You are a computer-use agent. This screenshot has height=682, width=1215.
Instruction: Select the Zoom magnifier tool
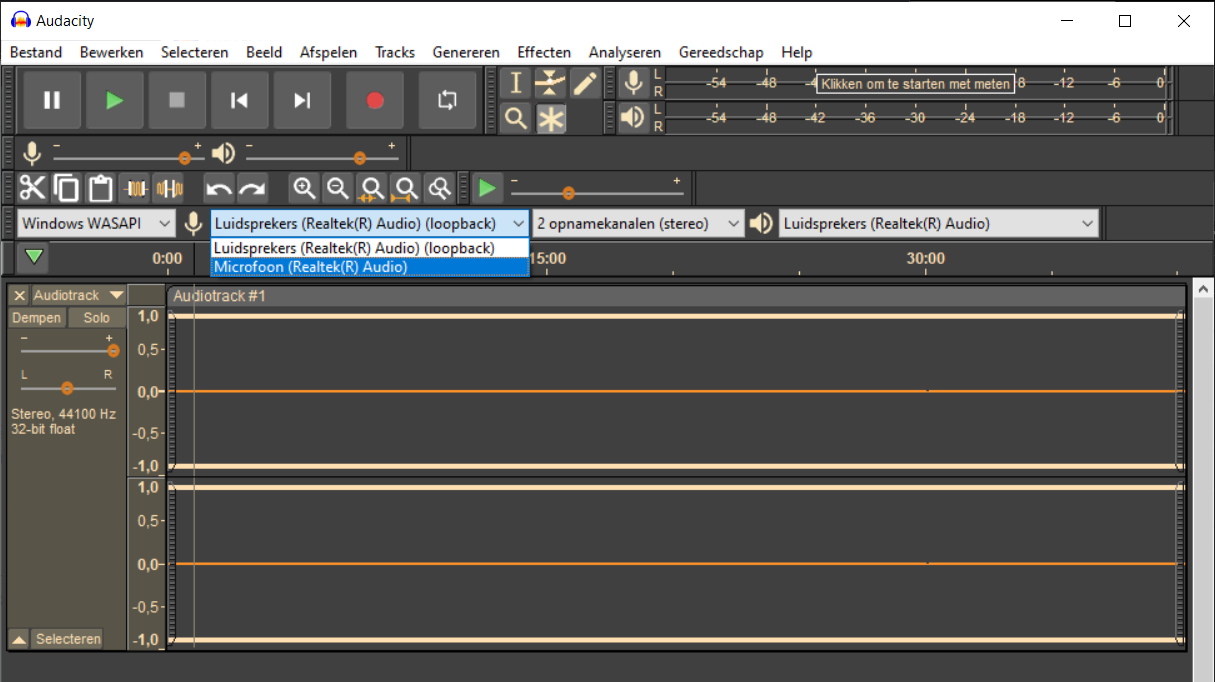[515, 119]
